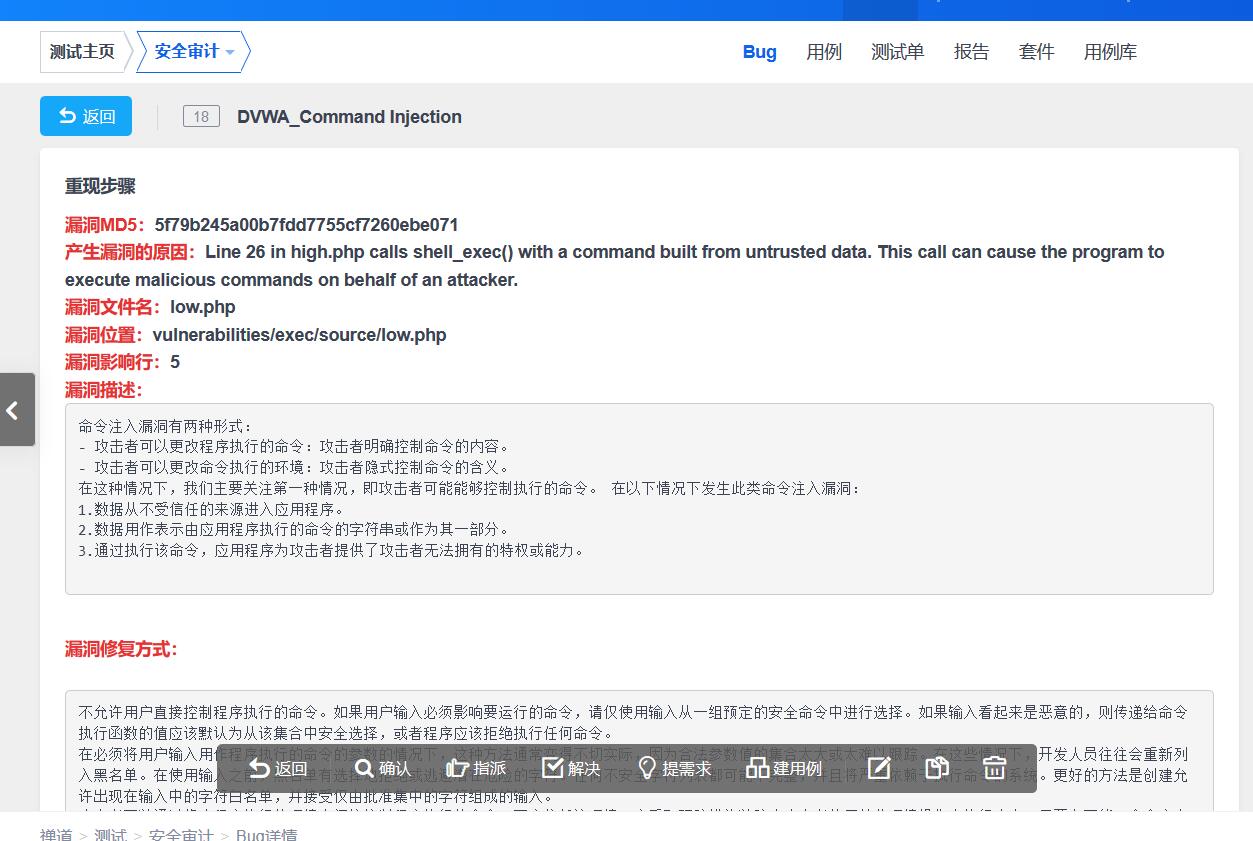Click 禅道 in the footer breadcrumb
1253x841 pixels.
tap(56, 835)
